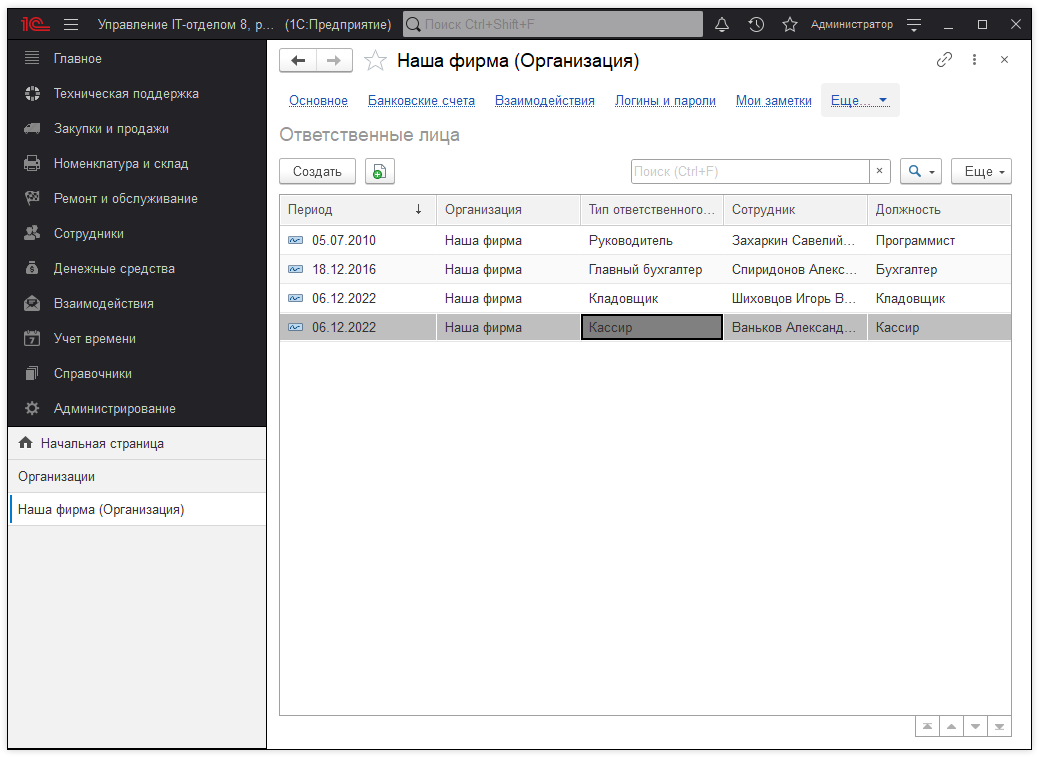Open the magnifier search options dropdown
The width and height of the screenshot is (1039, 757).
pos(921,171)
